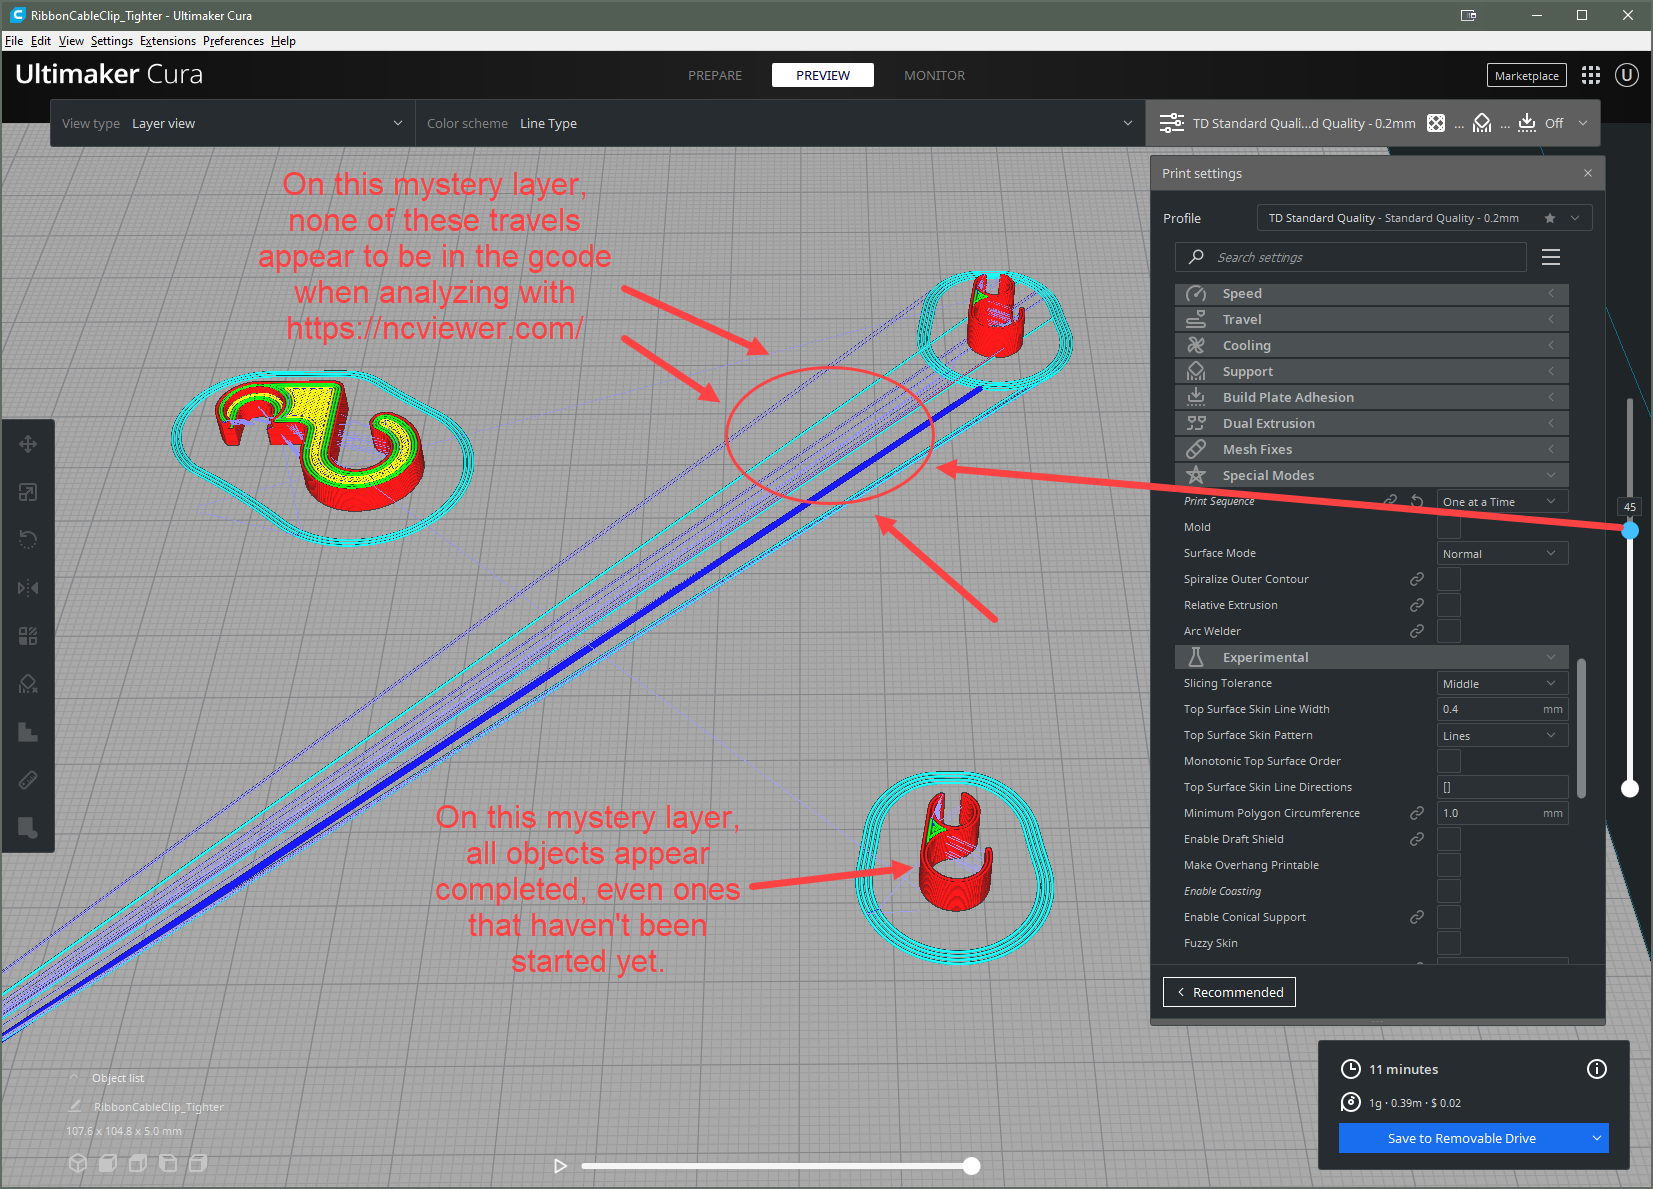Close the Print settings panel
The height and width of the screenshot is (1189, 1653).
[1588, 173]
